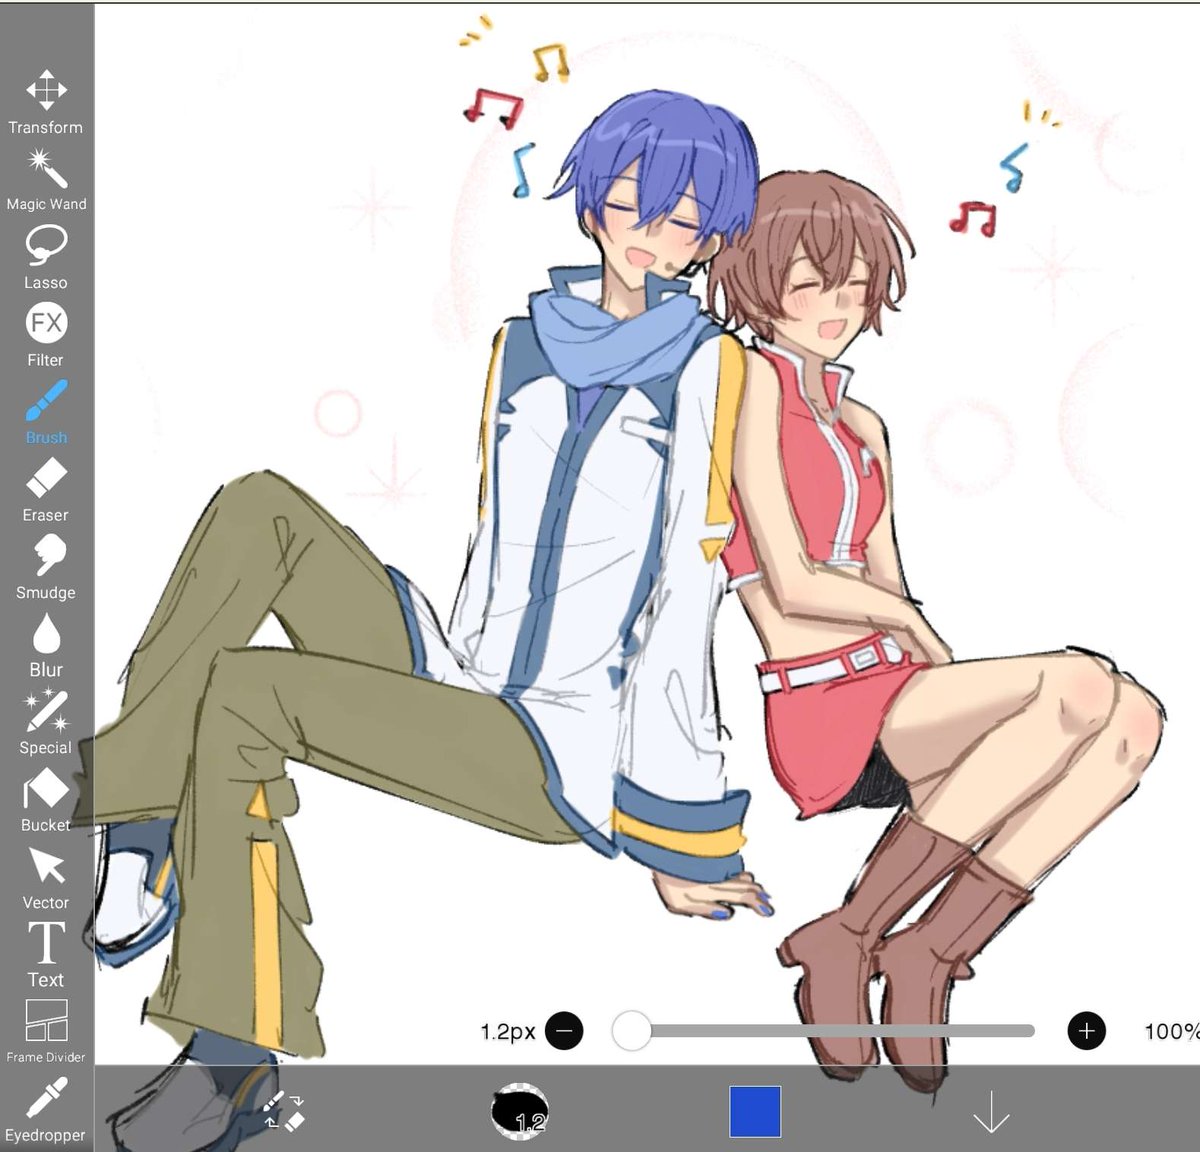
Task: Select the Vector arrow tool
Action: tap(46, 878)
